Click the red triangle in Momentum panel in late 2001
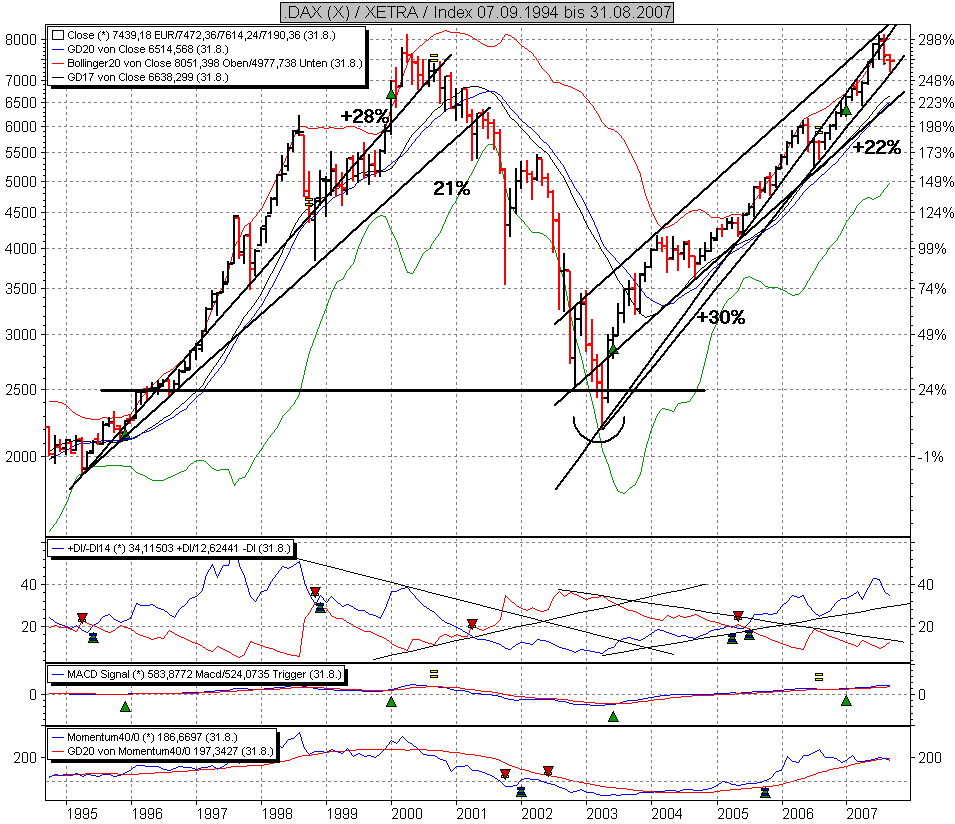 tap(505, 774)
